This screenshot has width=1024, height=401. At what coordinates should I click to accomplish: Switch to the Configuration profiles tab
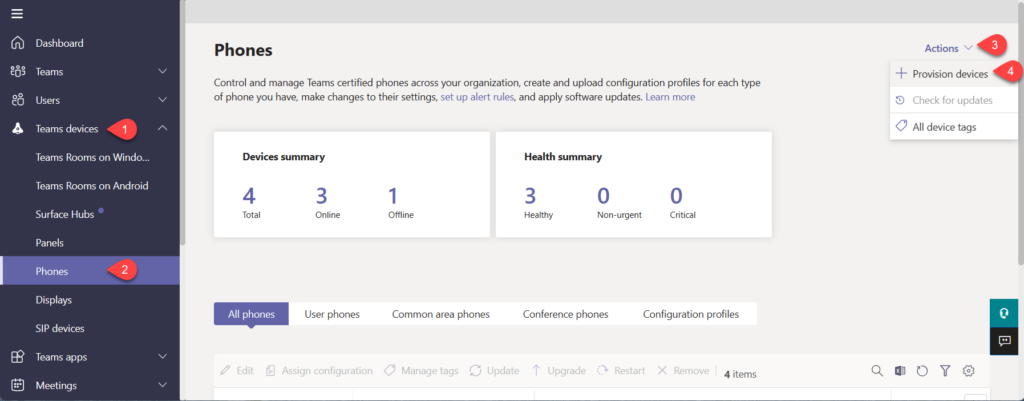click(691, 313)
